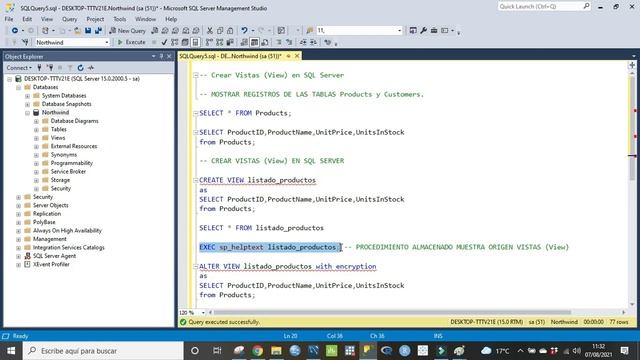Expand the Views folder node

(36, 138)
